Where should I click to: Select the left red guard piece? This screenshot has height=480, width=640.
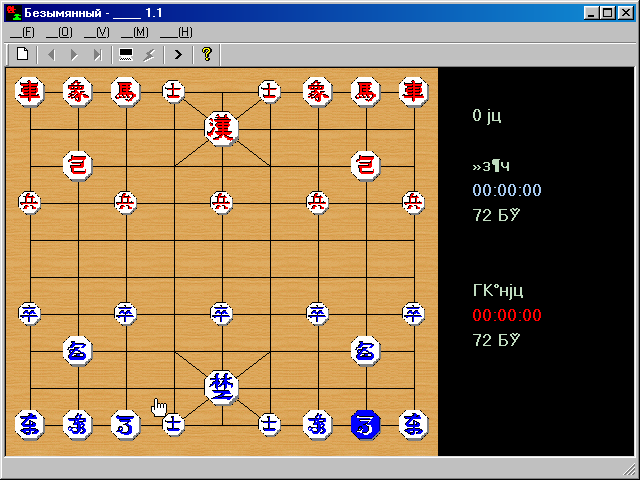(x=174, y=92)
